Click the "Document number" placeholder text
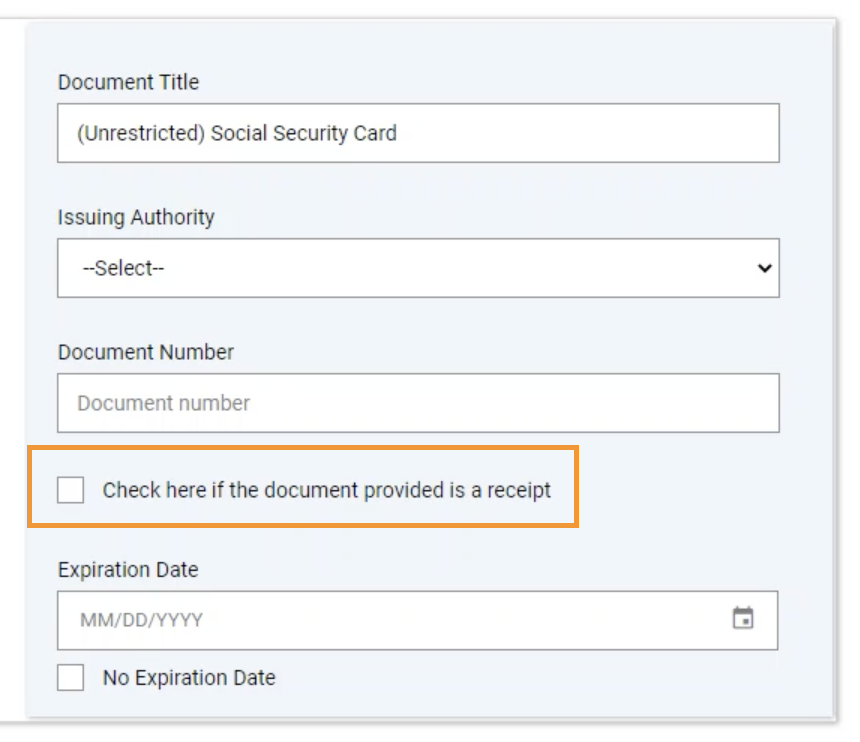860x742 pixels. coord(163,403)
